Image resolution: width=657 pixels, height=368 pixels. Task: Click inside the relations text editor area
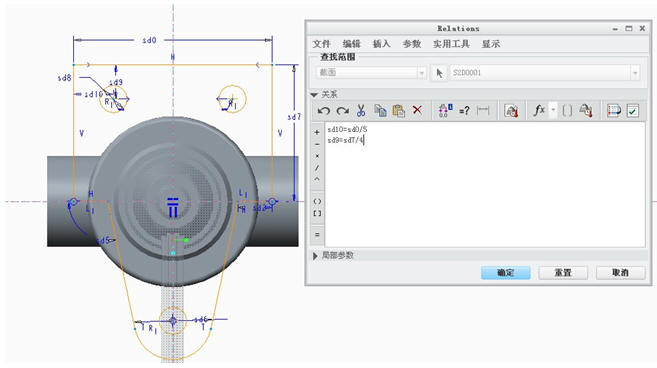click(x=485, y=185)
